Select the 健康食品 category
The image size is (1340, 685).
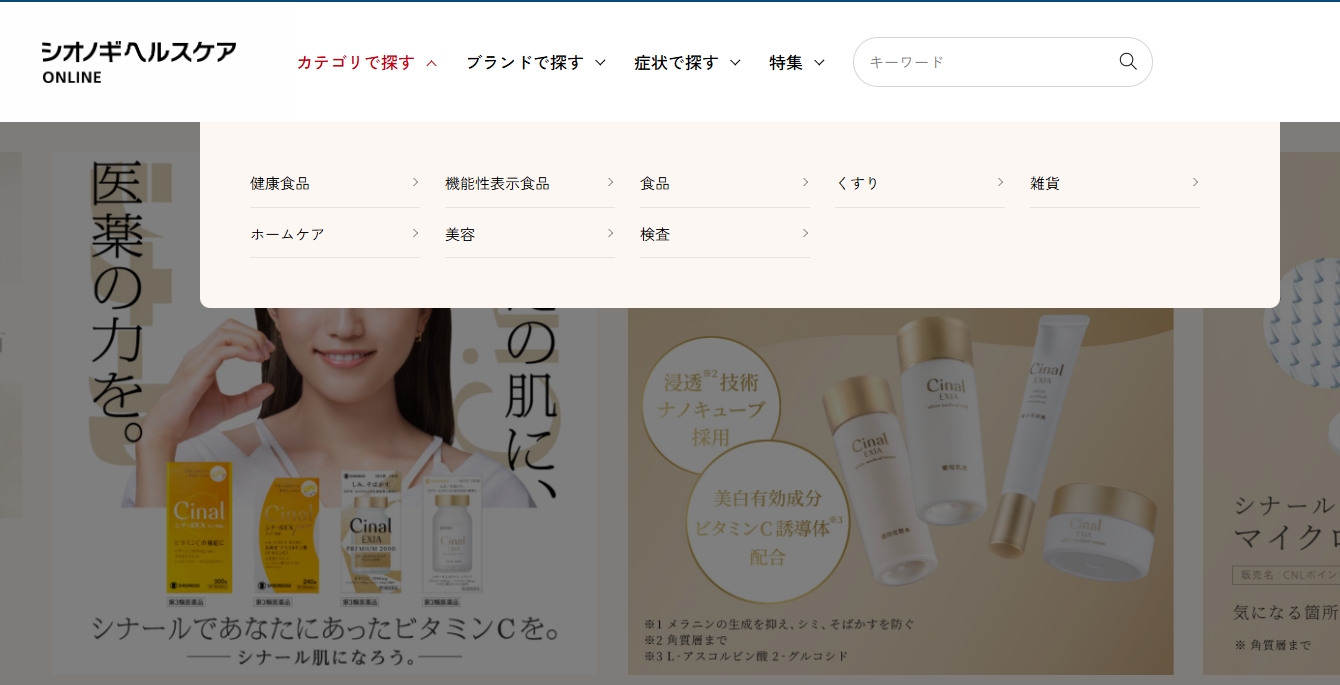point(335,183)
